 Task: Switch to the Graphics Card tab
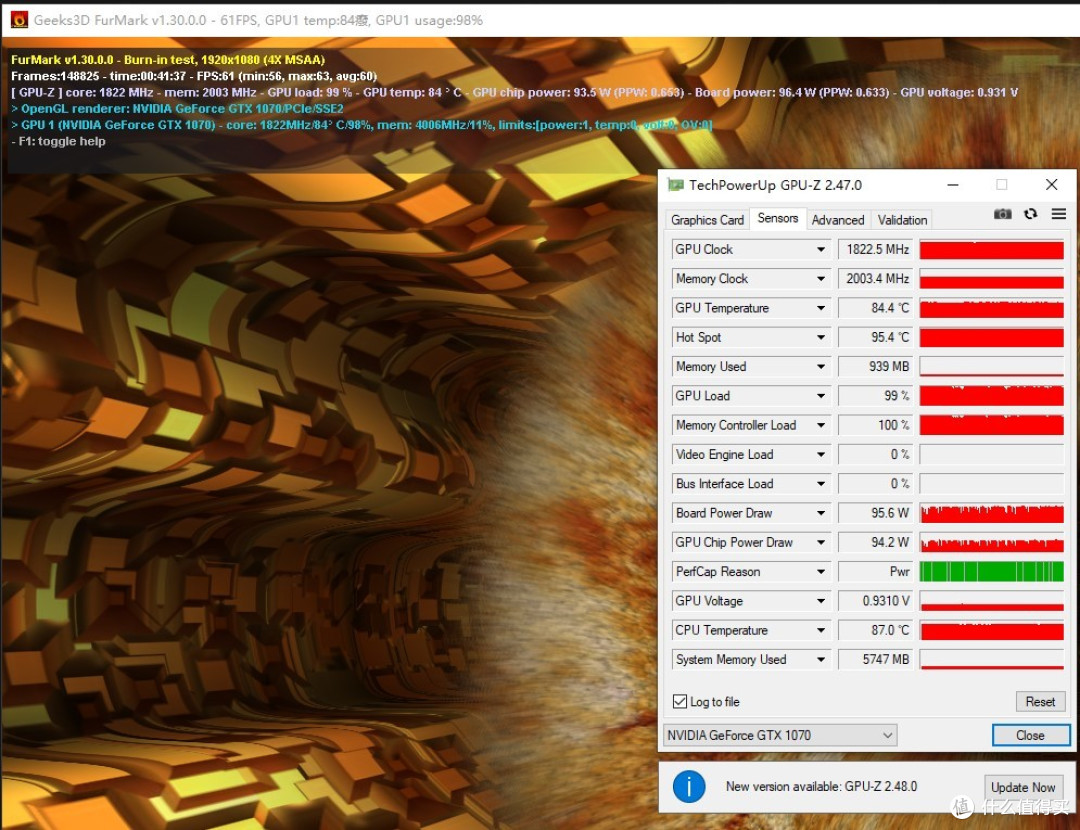tap(707, 220)
